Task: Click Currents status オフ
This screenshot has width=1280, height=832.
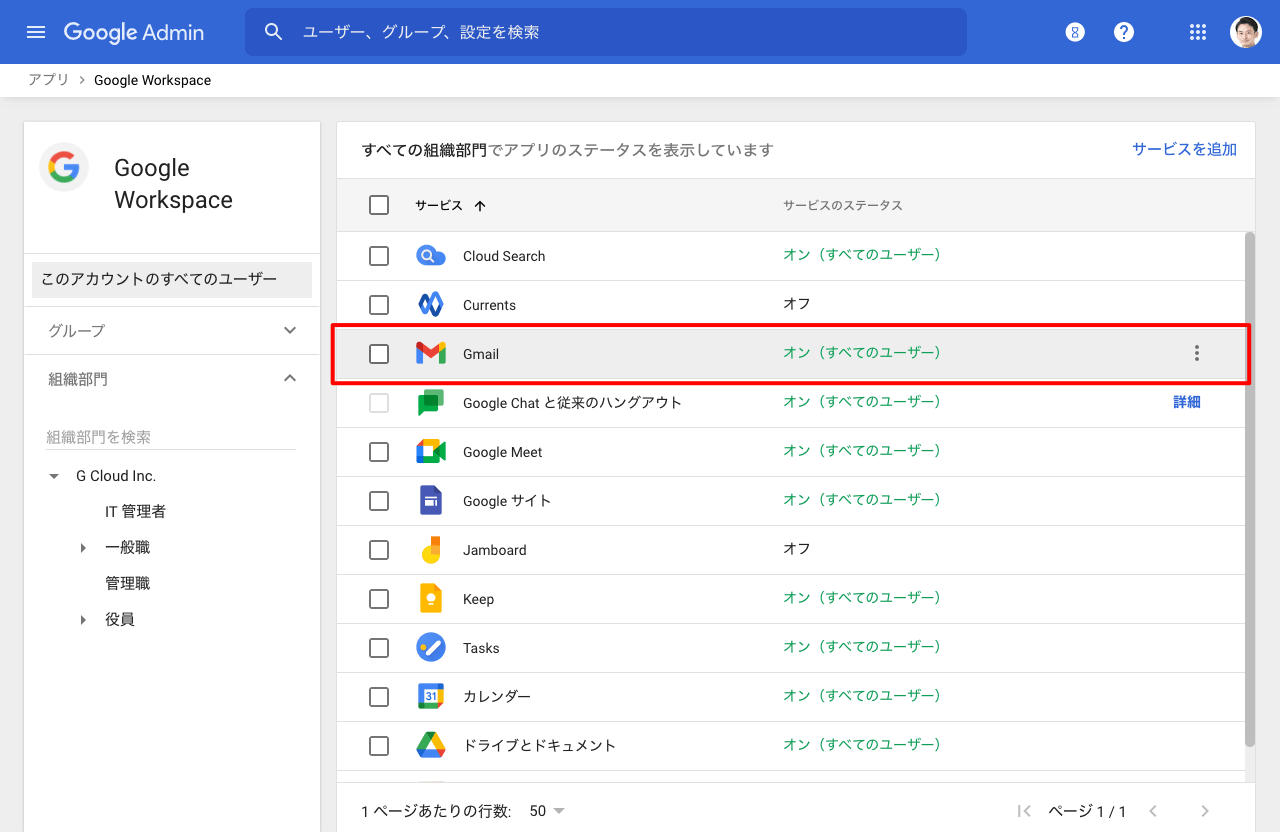Action: pos(797,304)
